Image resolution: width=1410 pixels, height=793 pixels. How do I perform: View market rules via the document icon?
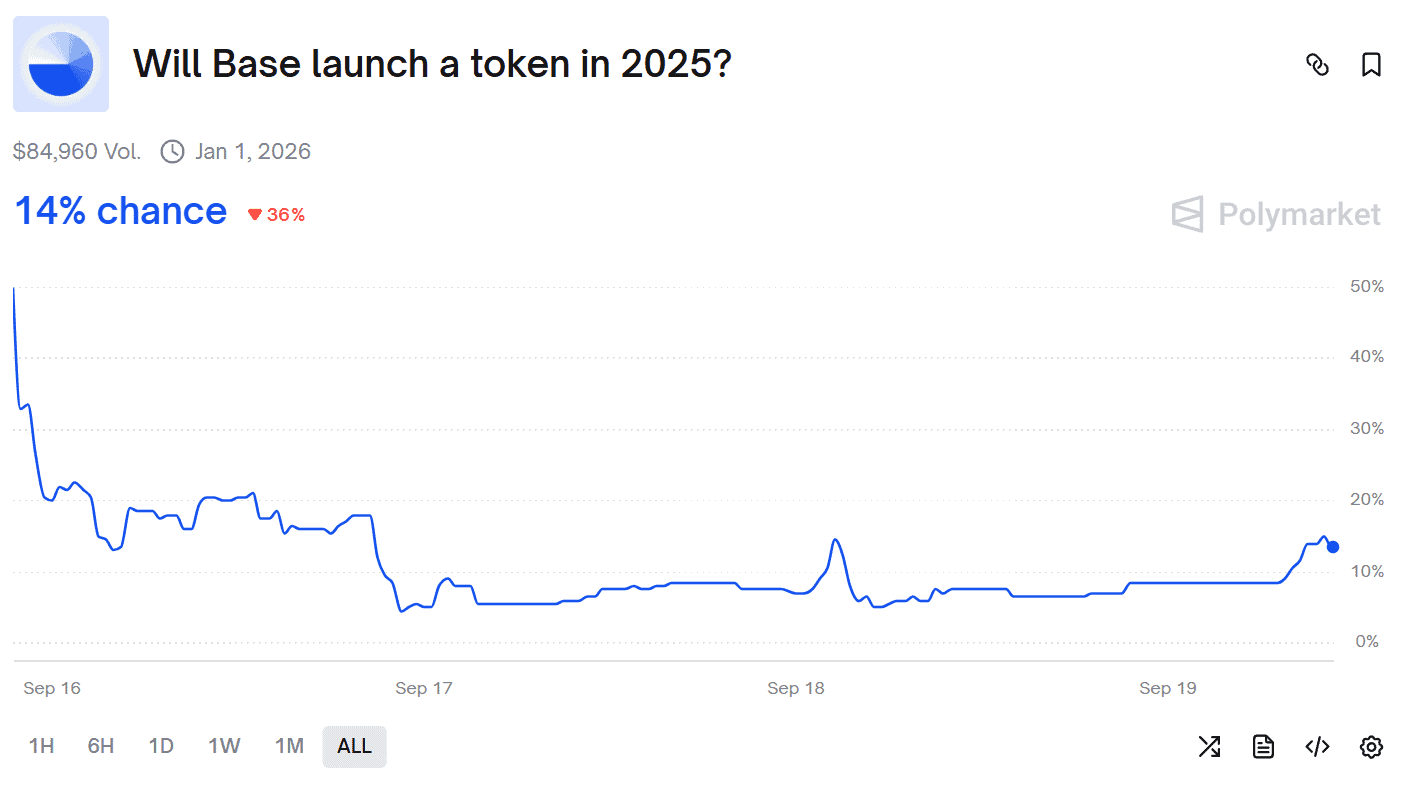pos(1263,746)
